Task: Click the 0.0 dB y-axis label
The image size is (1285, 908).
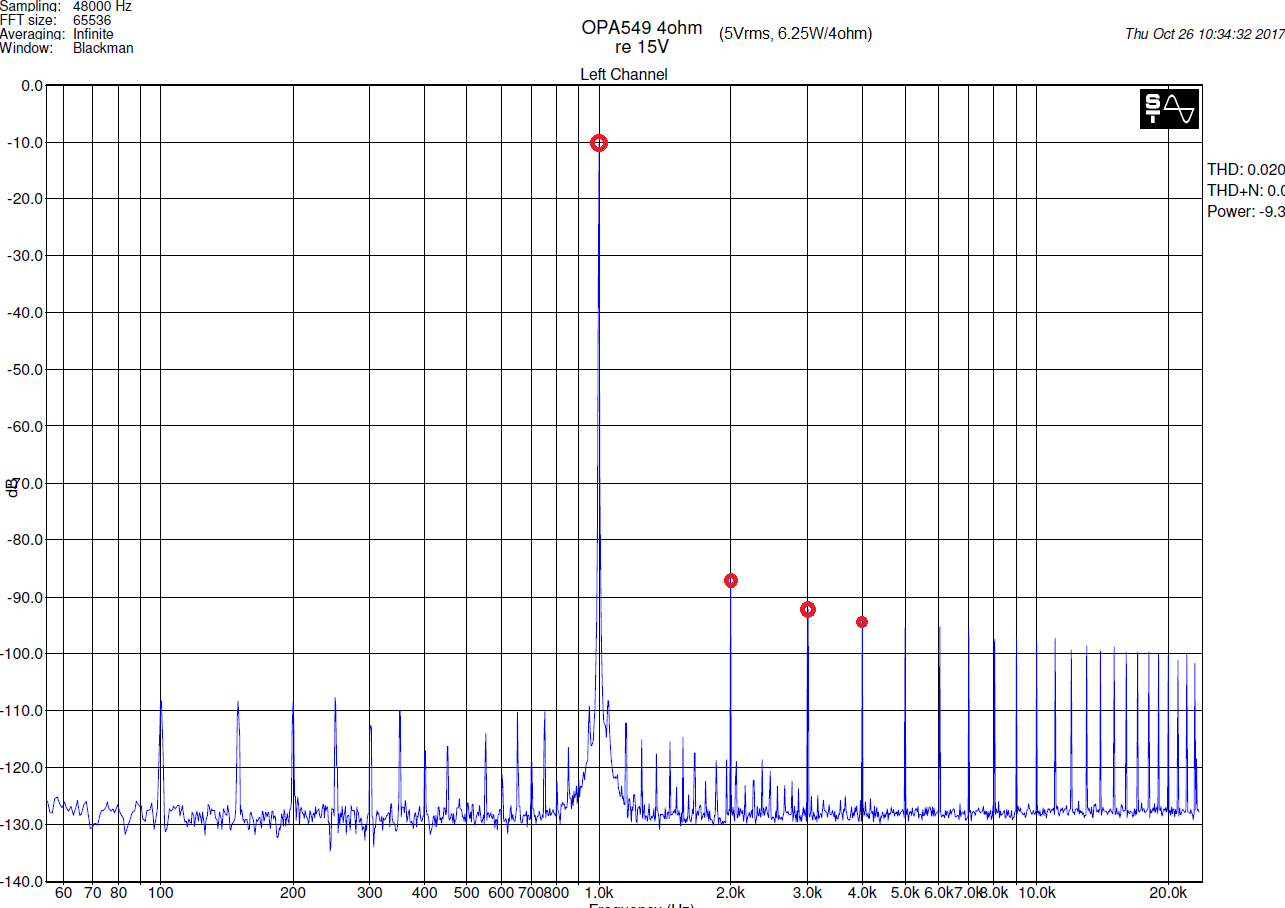Action: (x=32, y=86)
